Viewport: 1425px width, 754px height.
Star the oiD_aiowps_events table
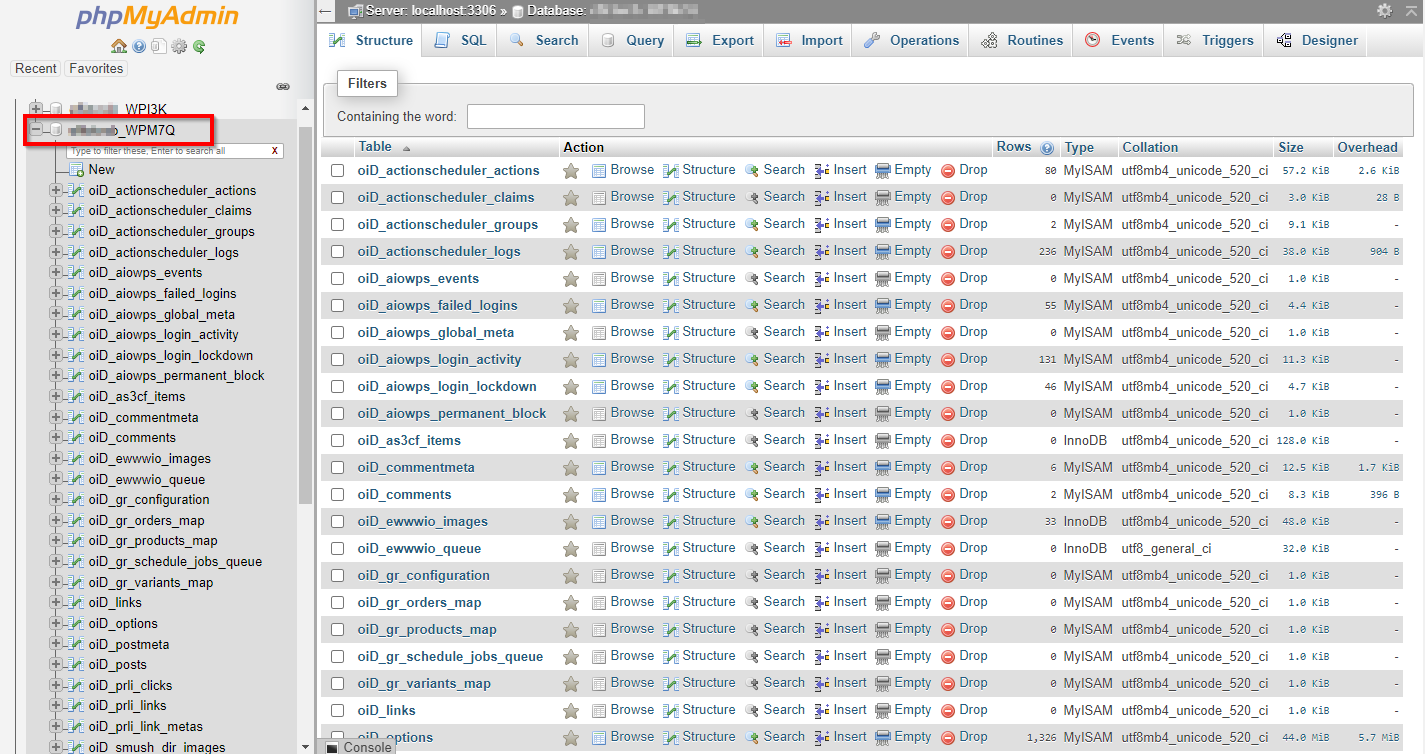571,279
